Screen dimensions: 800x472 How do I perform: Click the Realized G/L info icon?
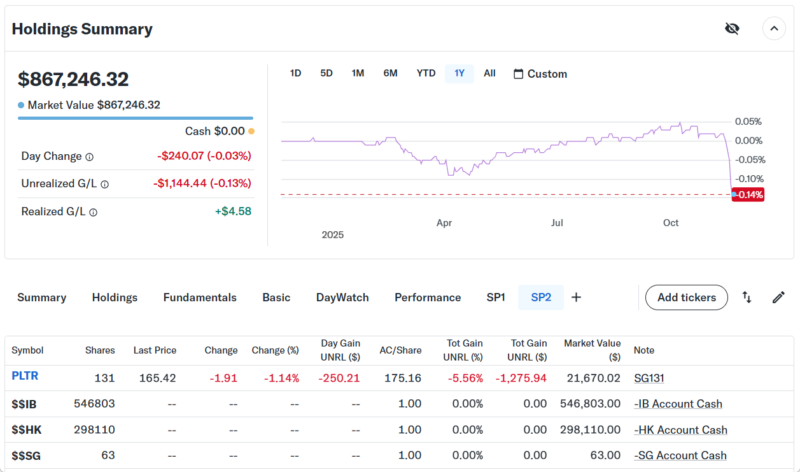click(x=94, y=212)
